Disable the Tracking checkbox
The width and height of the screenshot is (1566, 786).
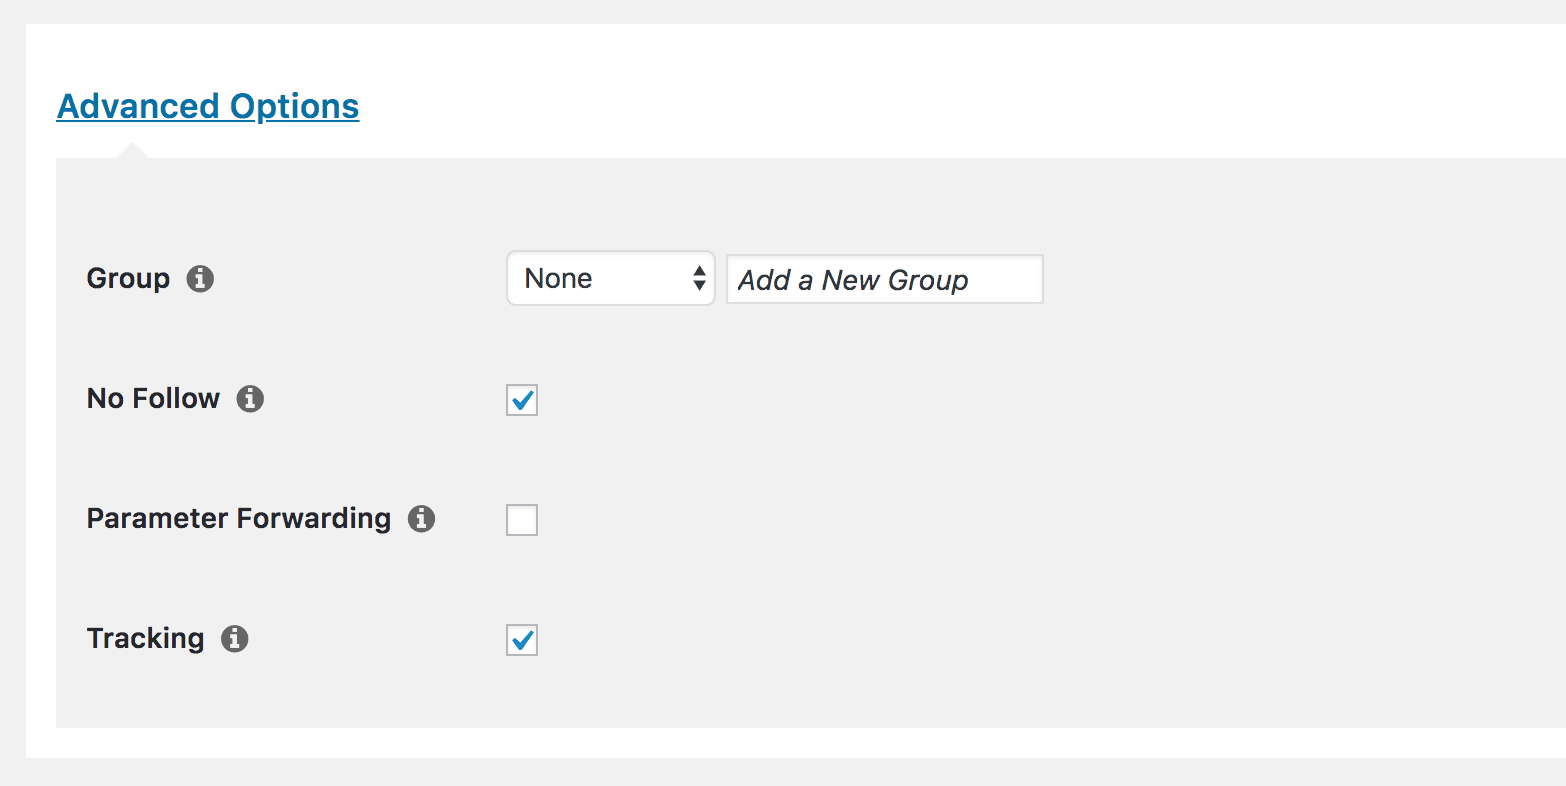[x=521, y=639]
